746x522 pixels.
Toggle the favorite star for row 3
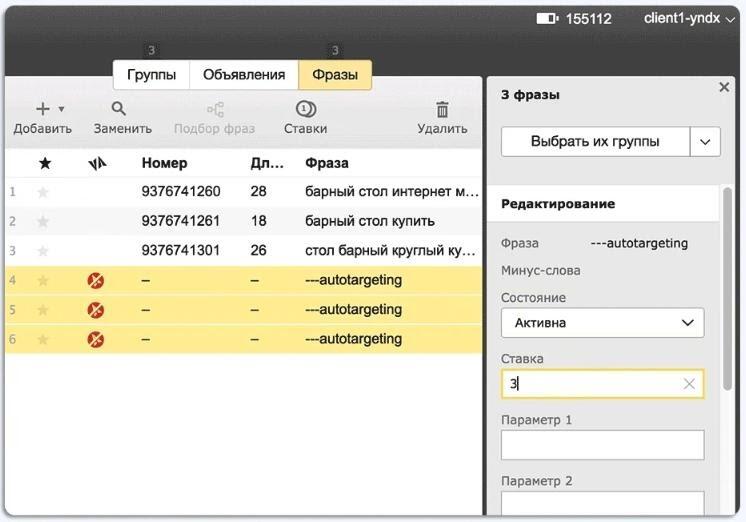pyautogui.click(x=43, y=251)
